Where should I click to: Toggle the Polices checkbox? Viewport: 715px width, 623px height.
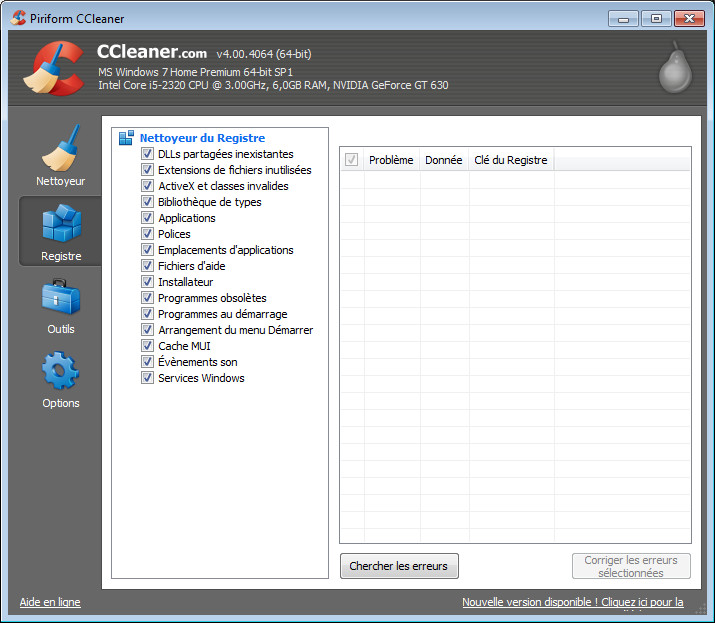click(x=147, y=234)
